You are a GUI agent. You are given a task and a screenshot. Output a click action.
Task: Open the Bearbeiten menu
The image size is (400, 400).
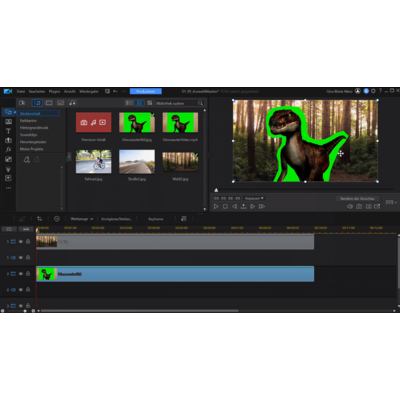point(37,91)
